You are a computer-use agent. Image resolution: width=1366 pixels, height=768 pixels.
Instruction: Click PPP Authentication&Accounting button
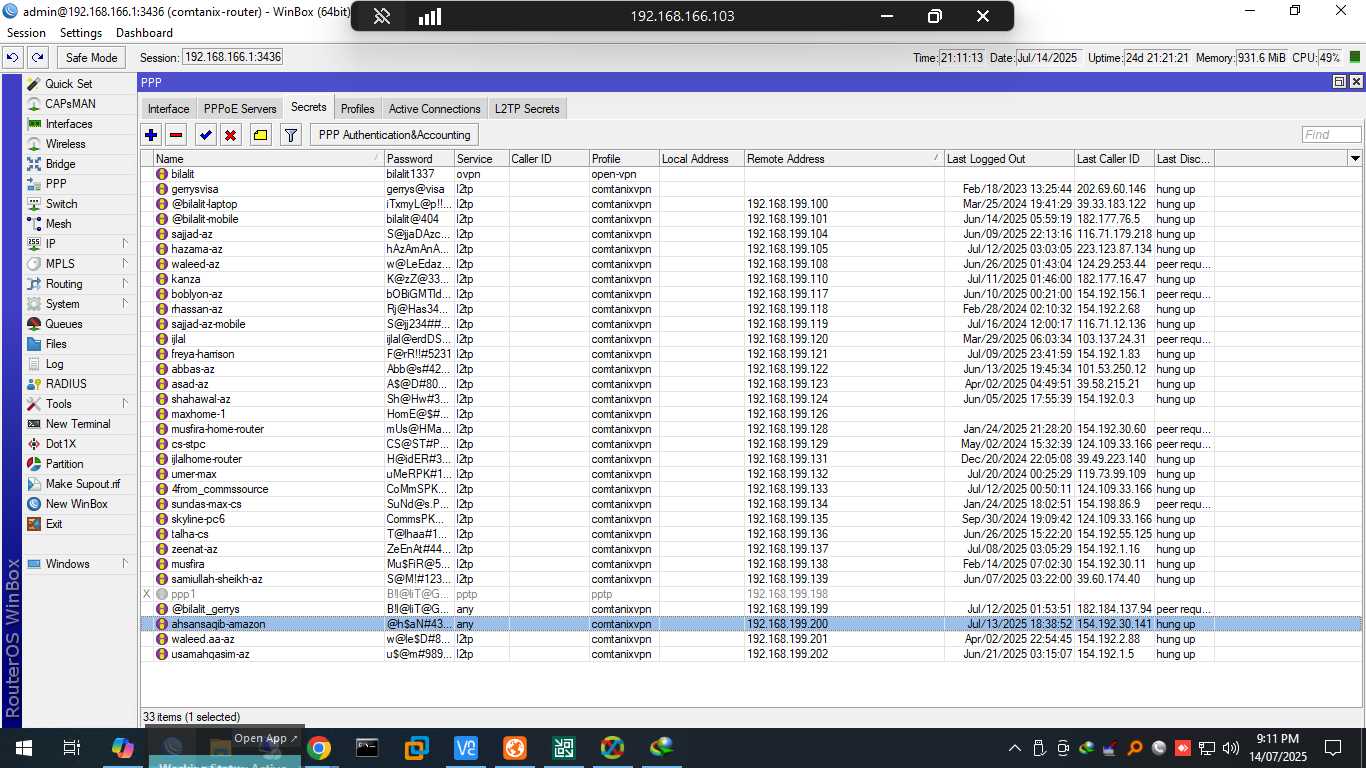pyautogui.click(x=394, y=135)
